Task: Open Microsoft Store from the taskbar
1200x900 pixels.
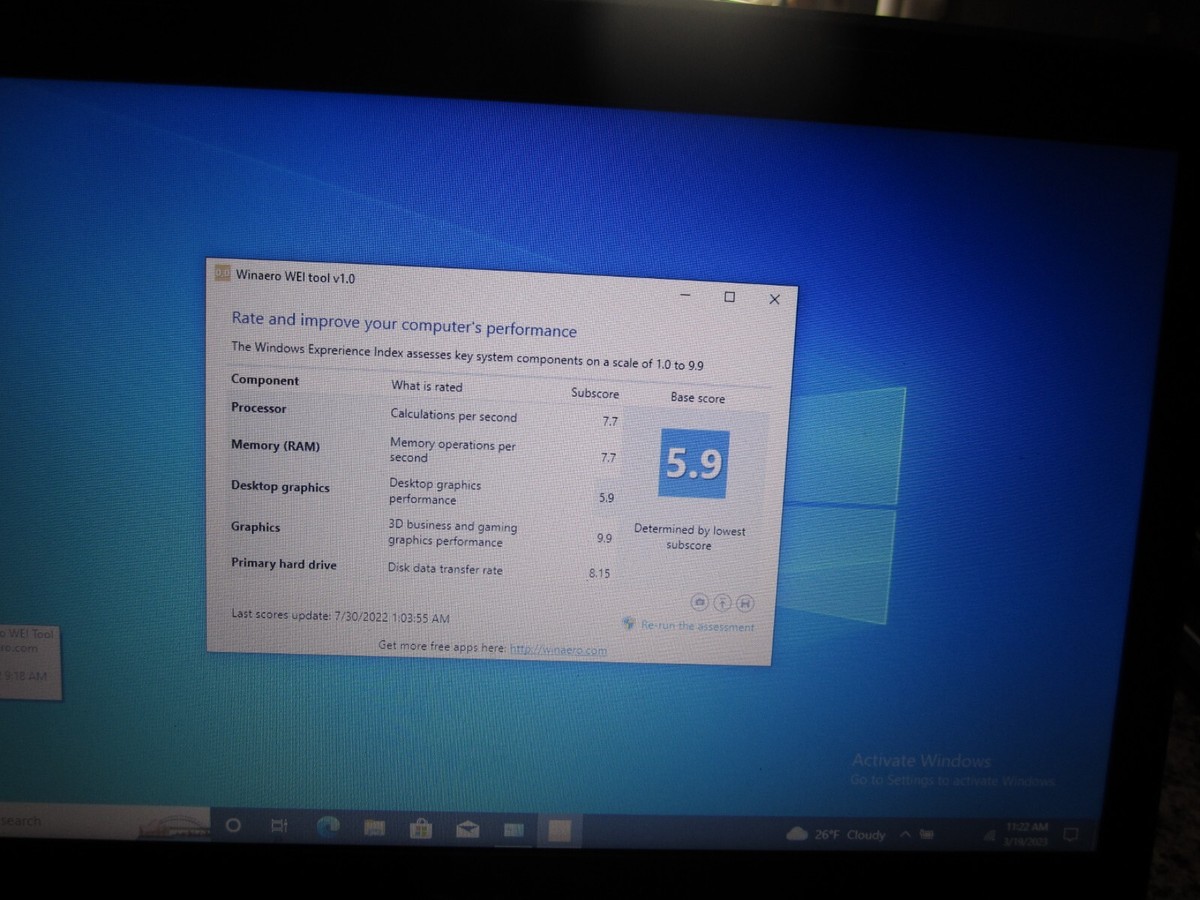Action: pyautogui.click(x=420, y=829)
